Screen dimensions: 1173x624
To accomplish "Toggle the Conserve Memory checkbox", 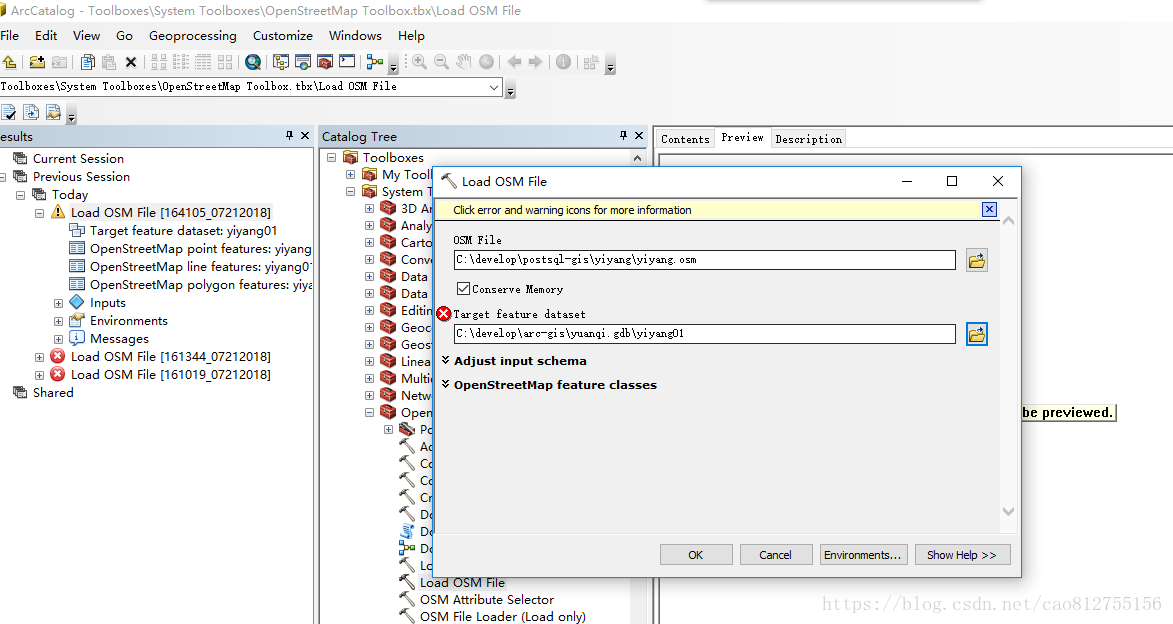I will coord(463,289).
